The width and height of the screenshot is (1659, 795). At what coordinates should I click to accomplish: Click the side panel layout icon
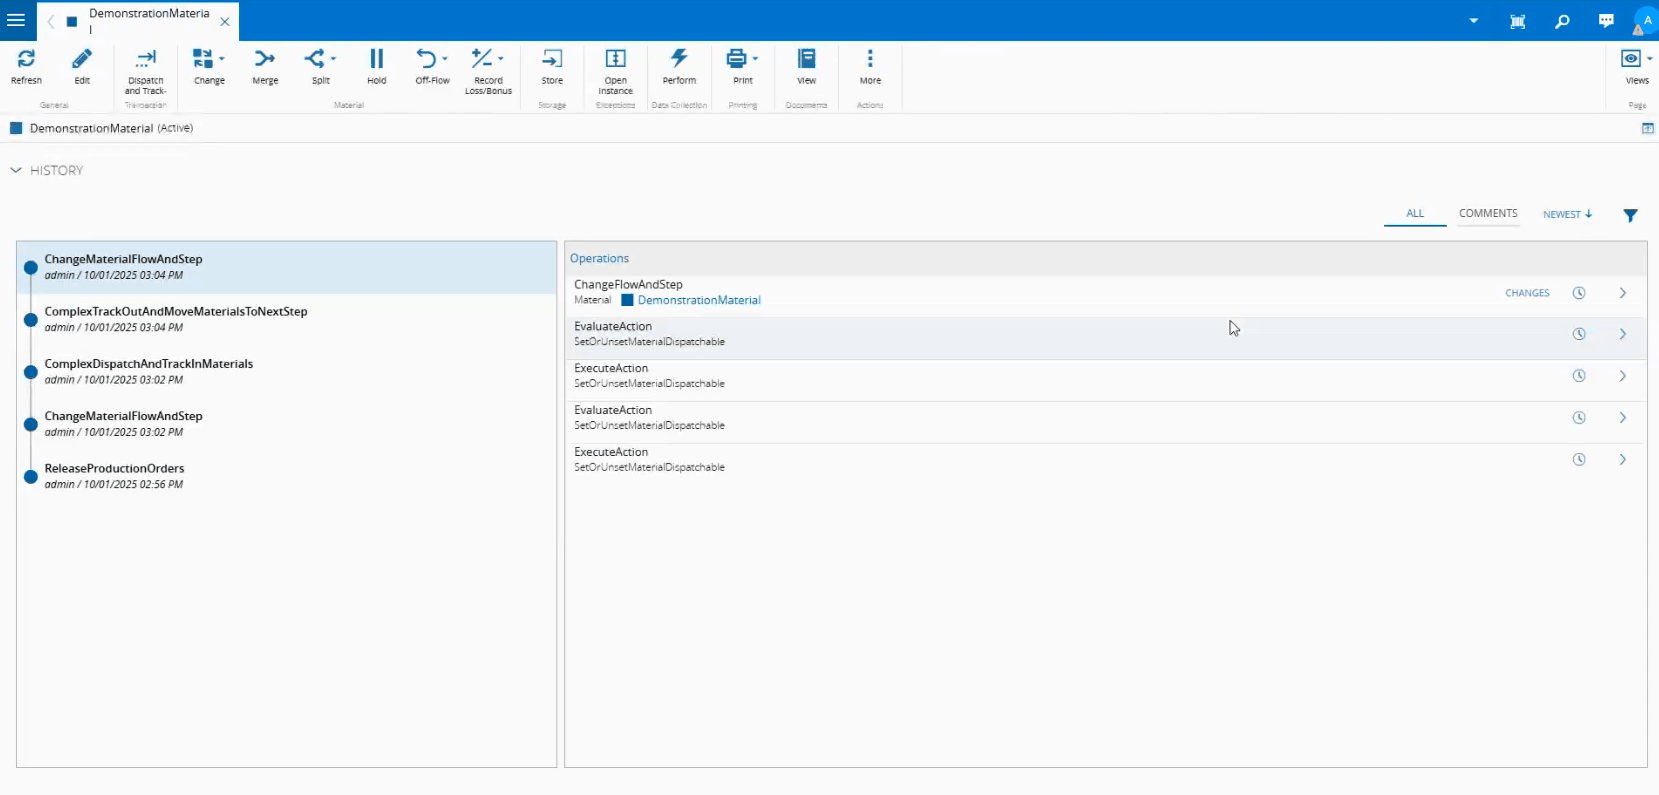point(1647,128)
